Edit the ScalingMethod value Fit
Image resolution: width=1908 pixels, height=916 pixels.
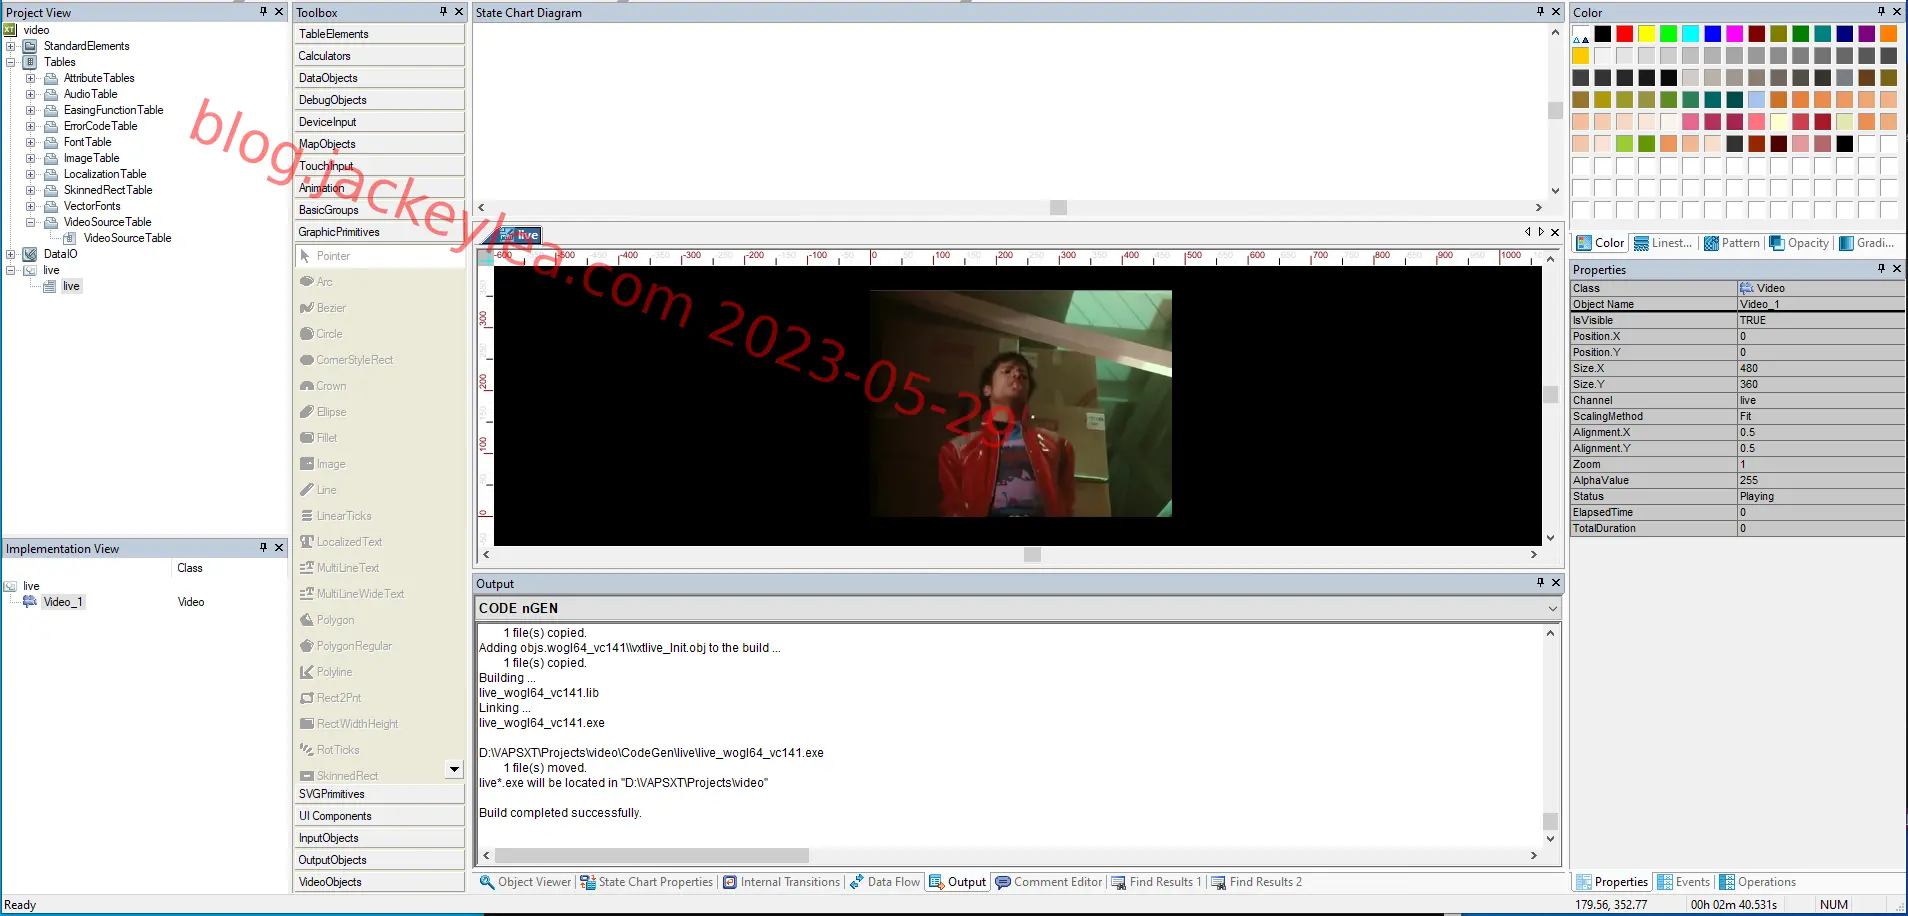tap(1820, 416)
